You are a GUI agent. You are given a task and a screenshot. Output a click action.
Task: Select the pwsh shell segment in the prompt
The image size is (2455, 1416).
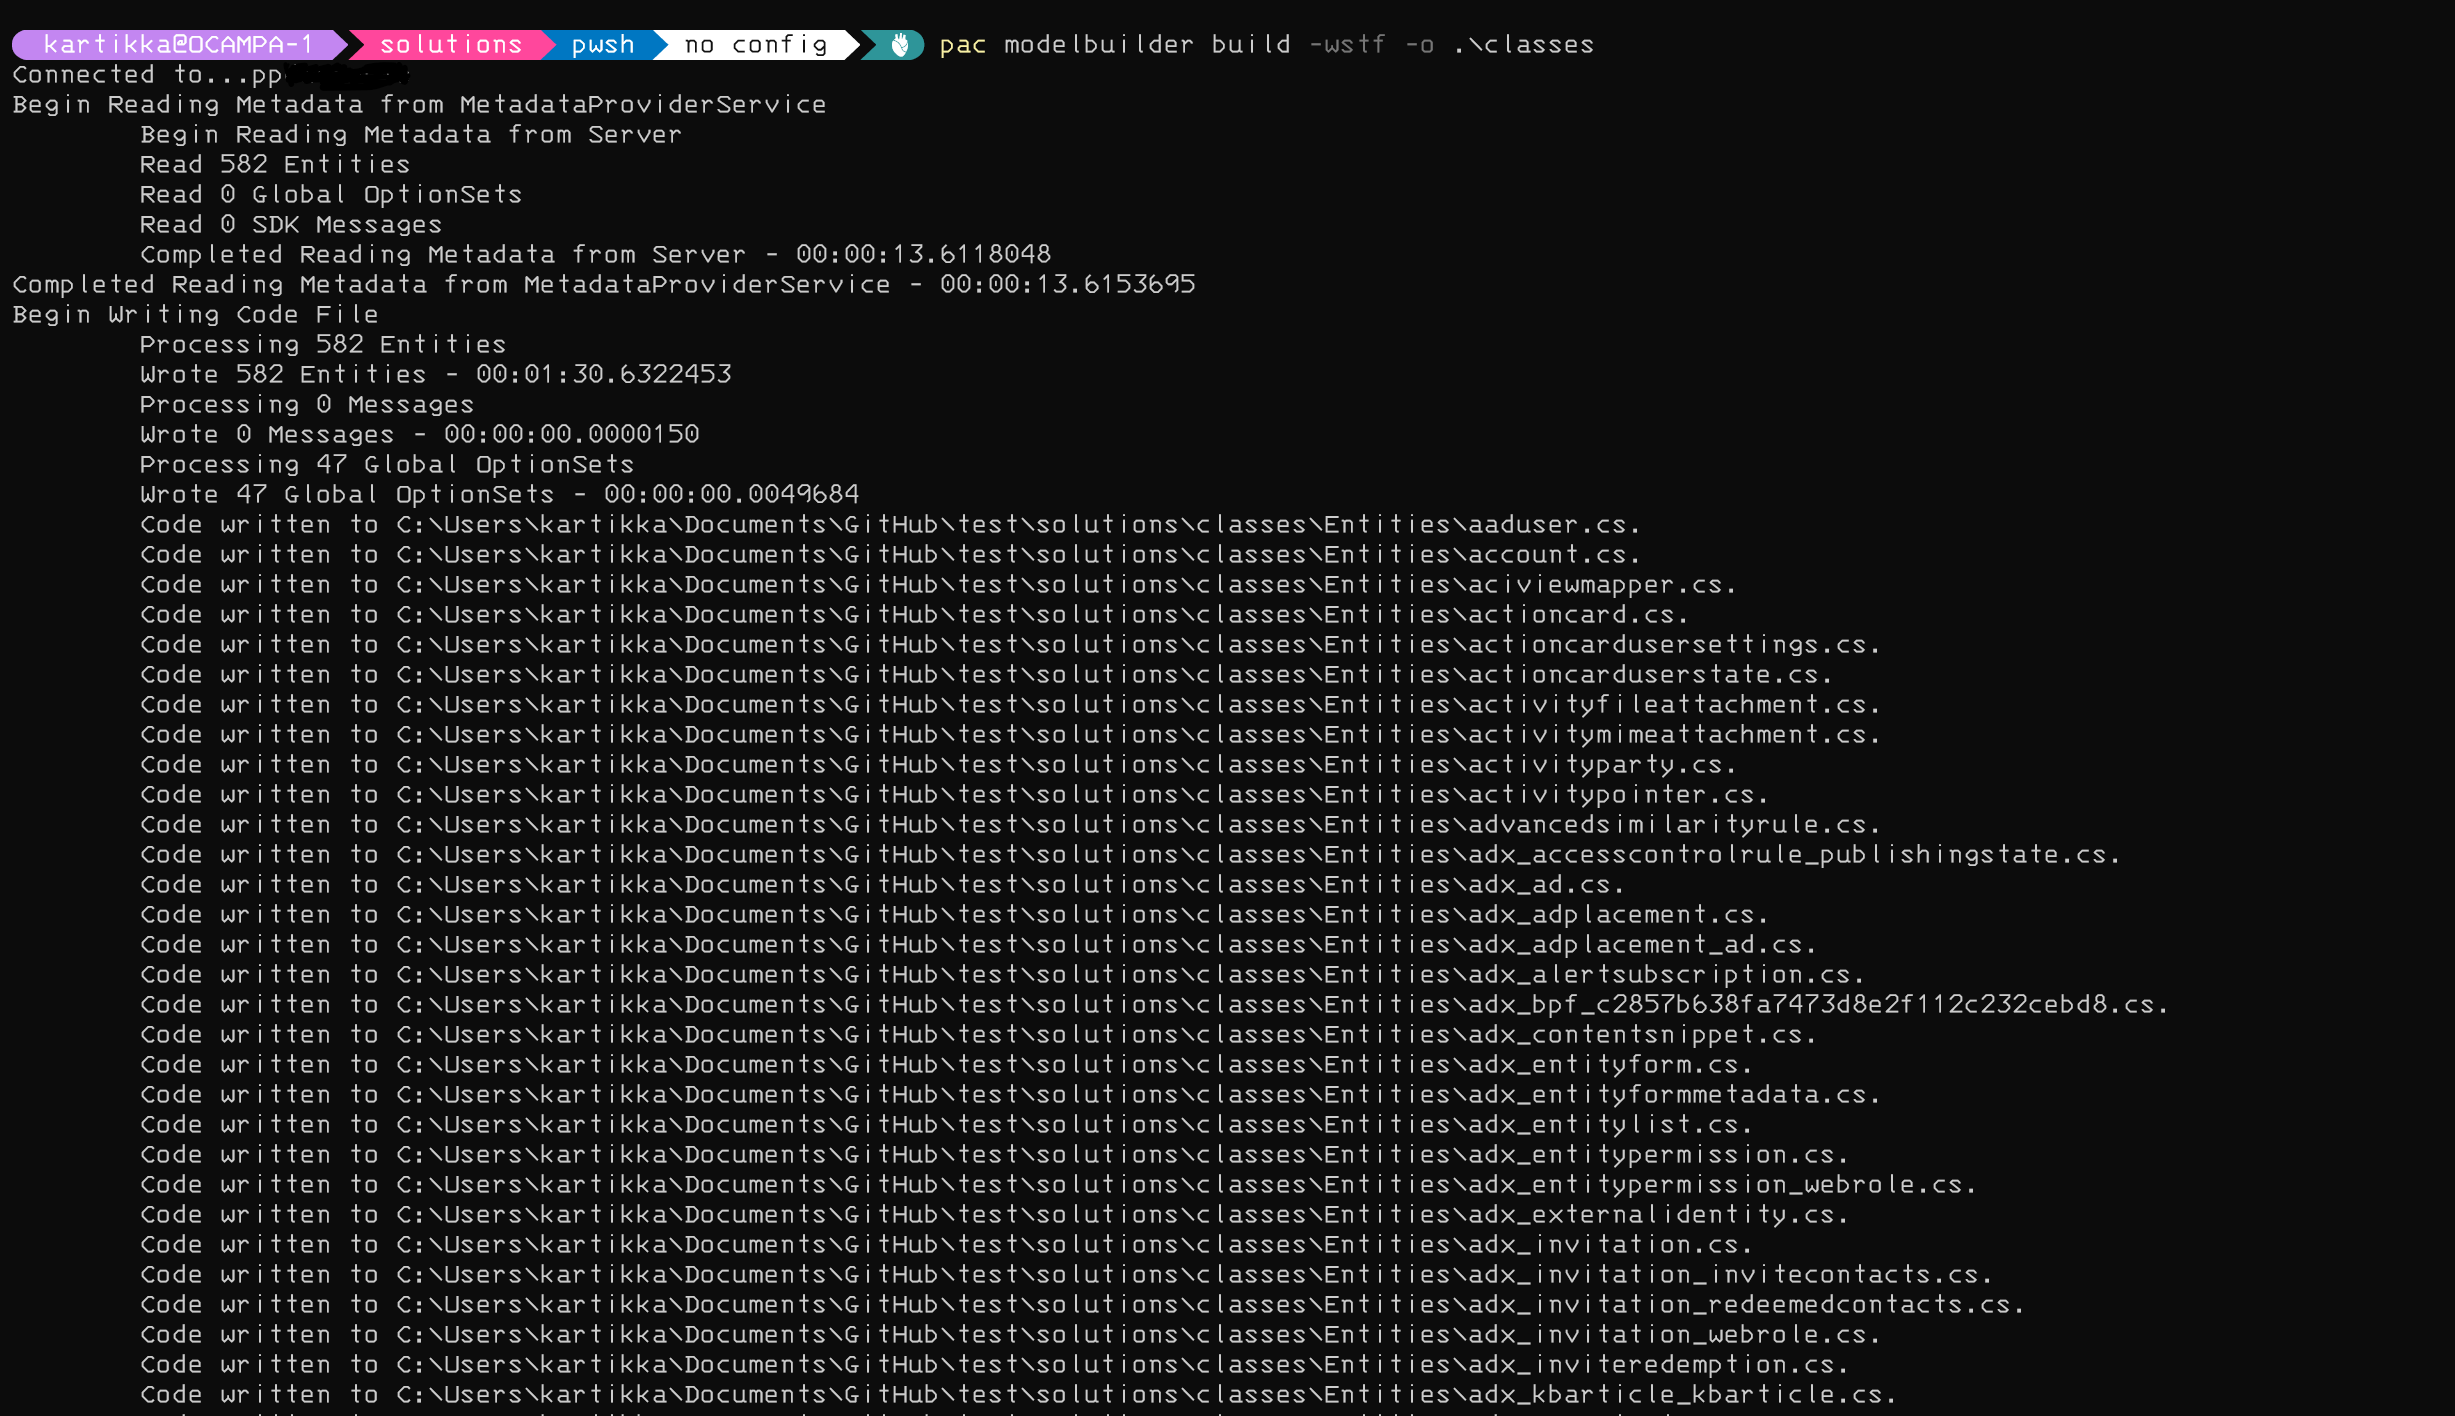600,44
